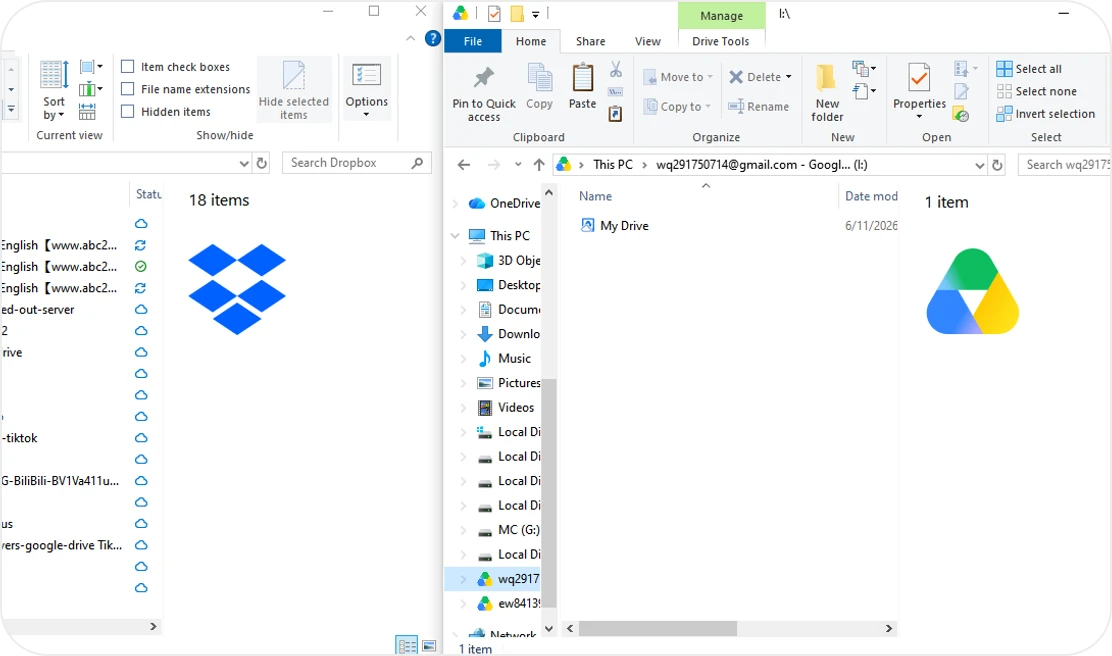Click the Cut scissors icon
The image size is (1112, 656).
pyautogui.click(x=616, y=69)
